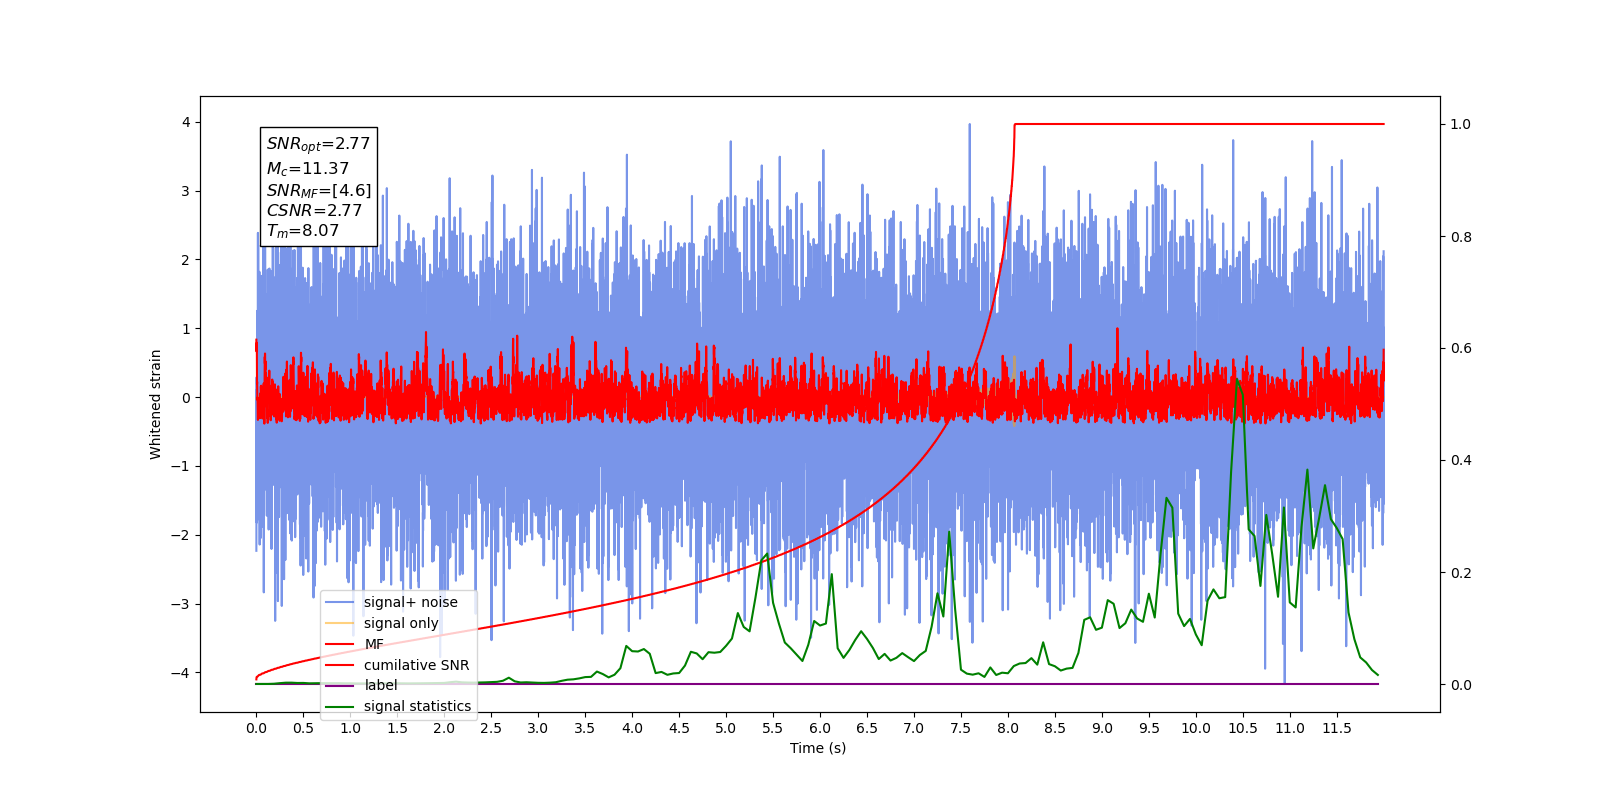This screenshot has width=1600, height=800.
Task: Click the Tm=8.07 annotation text
Action: [302, 231]
